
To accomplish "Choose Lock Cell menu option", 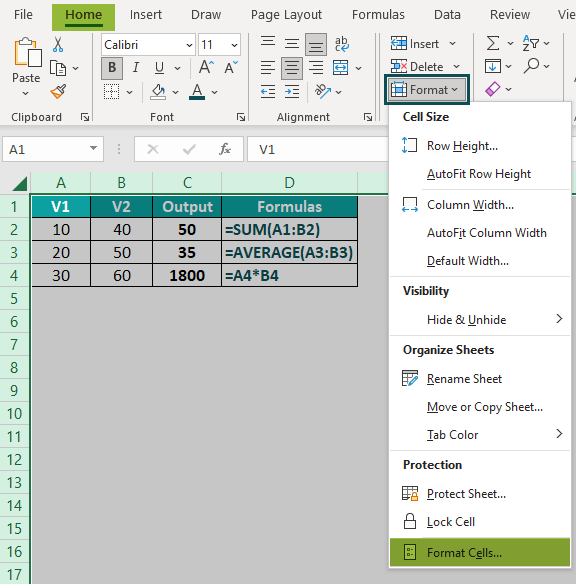I will pyautogui.click(x=480, y=521).
